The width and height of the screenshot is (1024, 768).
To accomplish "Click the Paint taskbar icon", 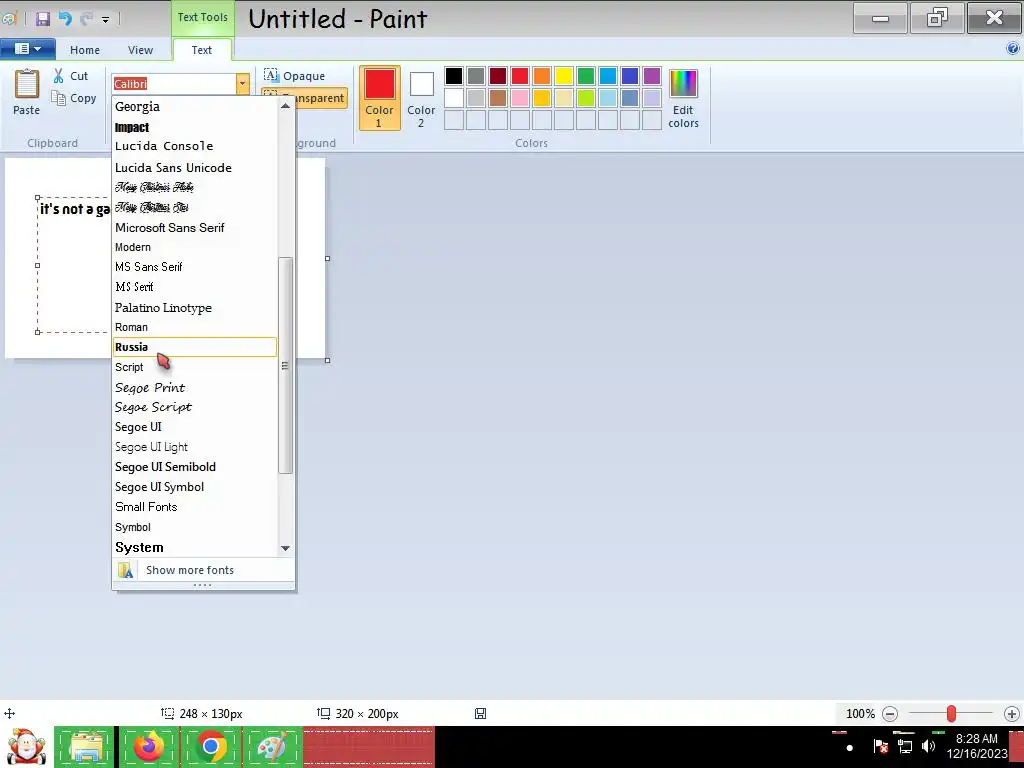I will click(272, 746).
